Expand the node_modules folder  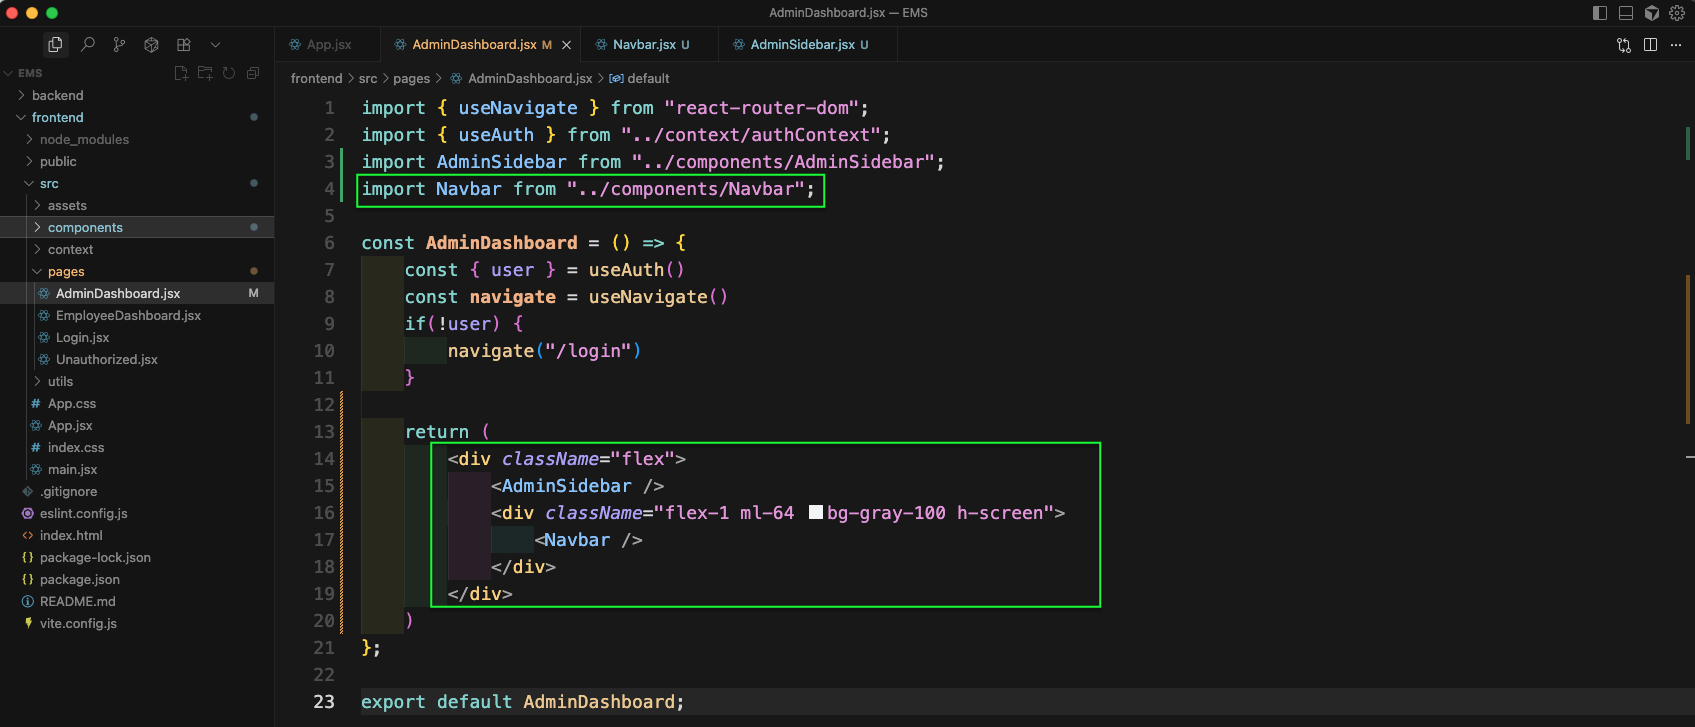point(84,139)
